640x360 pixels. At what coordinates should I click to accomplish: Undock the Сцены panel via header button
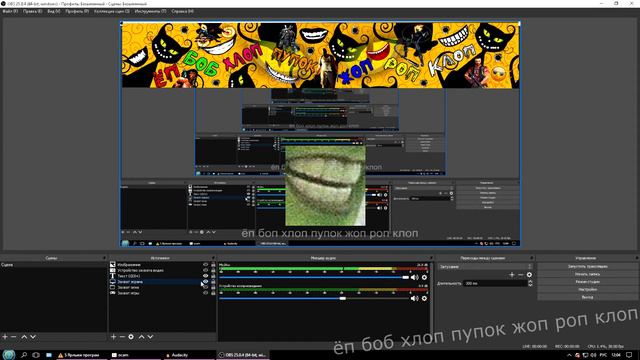[104, 258]
